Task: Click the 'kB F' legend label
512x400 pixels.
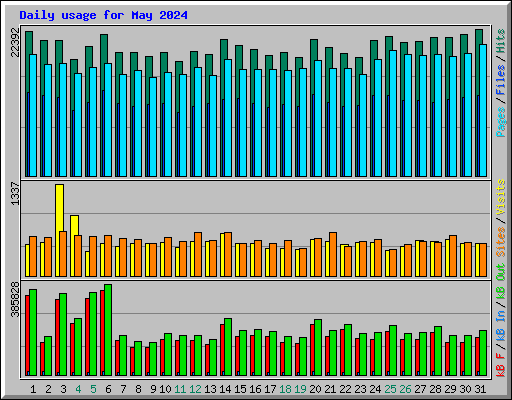Action: [x=501, y=365]
